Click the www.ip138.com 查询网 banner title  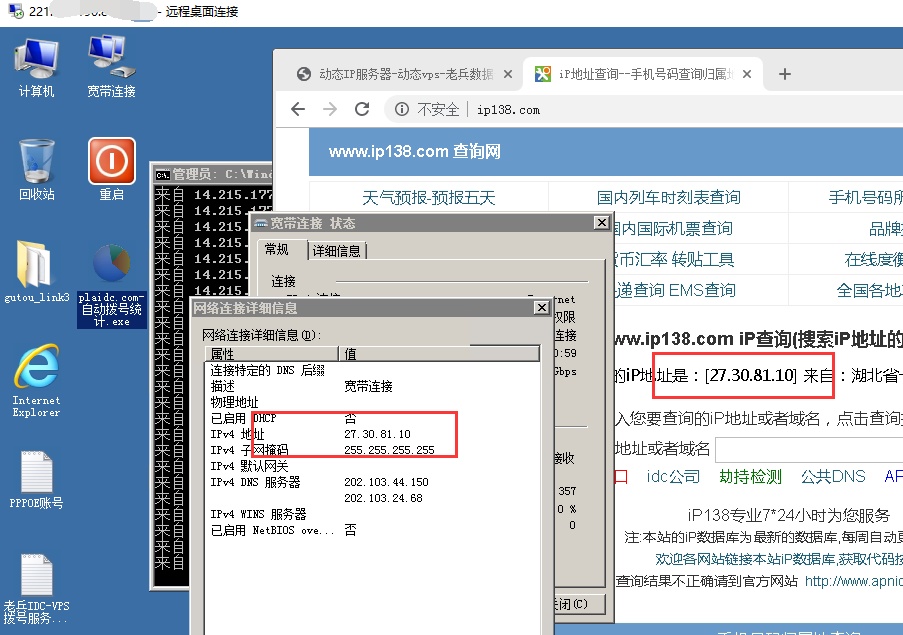tap(415, 151)
